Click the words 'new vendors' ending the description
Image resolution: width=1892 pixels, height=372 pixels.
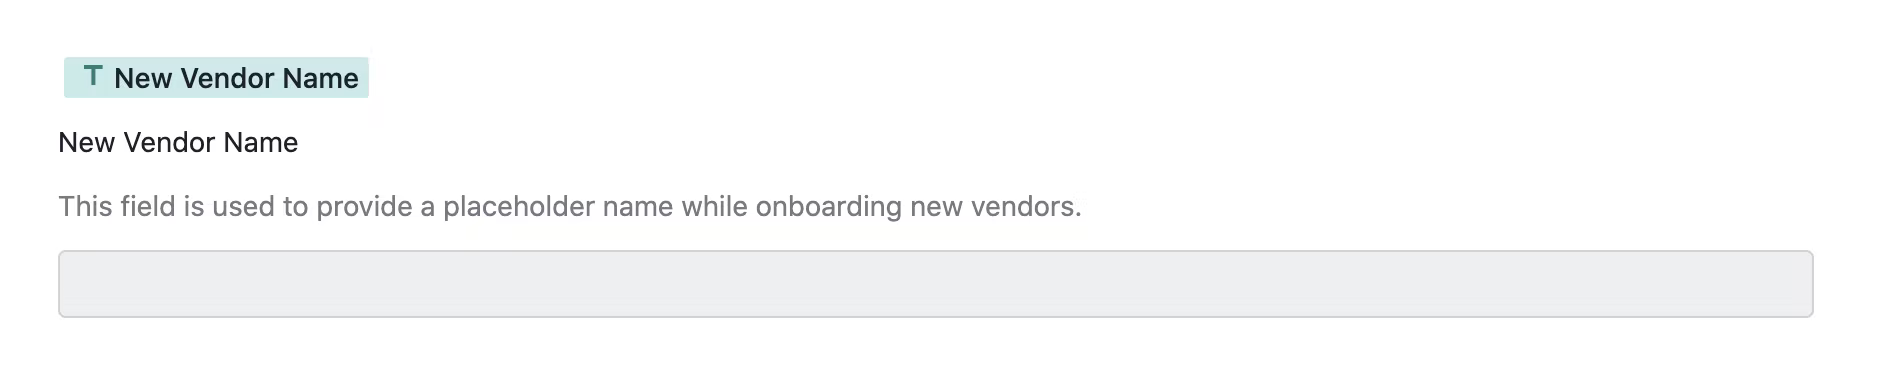996,207
